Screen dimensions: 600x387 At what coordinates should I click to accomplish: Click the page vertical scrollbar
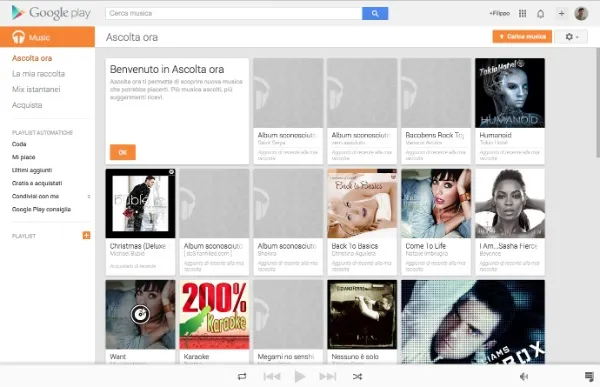(x=597, y=103)
